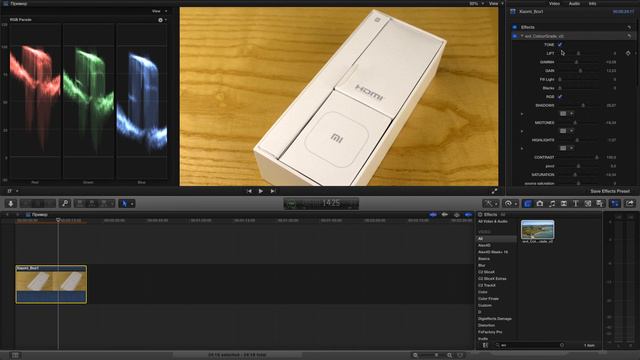Select the FxFactory Pro effects category
Viewport: 640px width, 360px height.
490,332
